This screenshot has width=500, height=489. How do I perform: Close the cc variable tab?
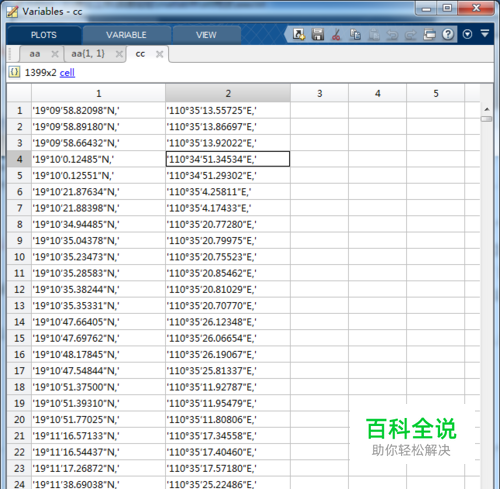(x=160, y=54)
